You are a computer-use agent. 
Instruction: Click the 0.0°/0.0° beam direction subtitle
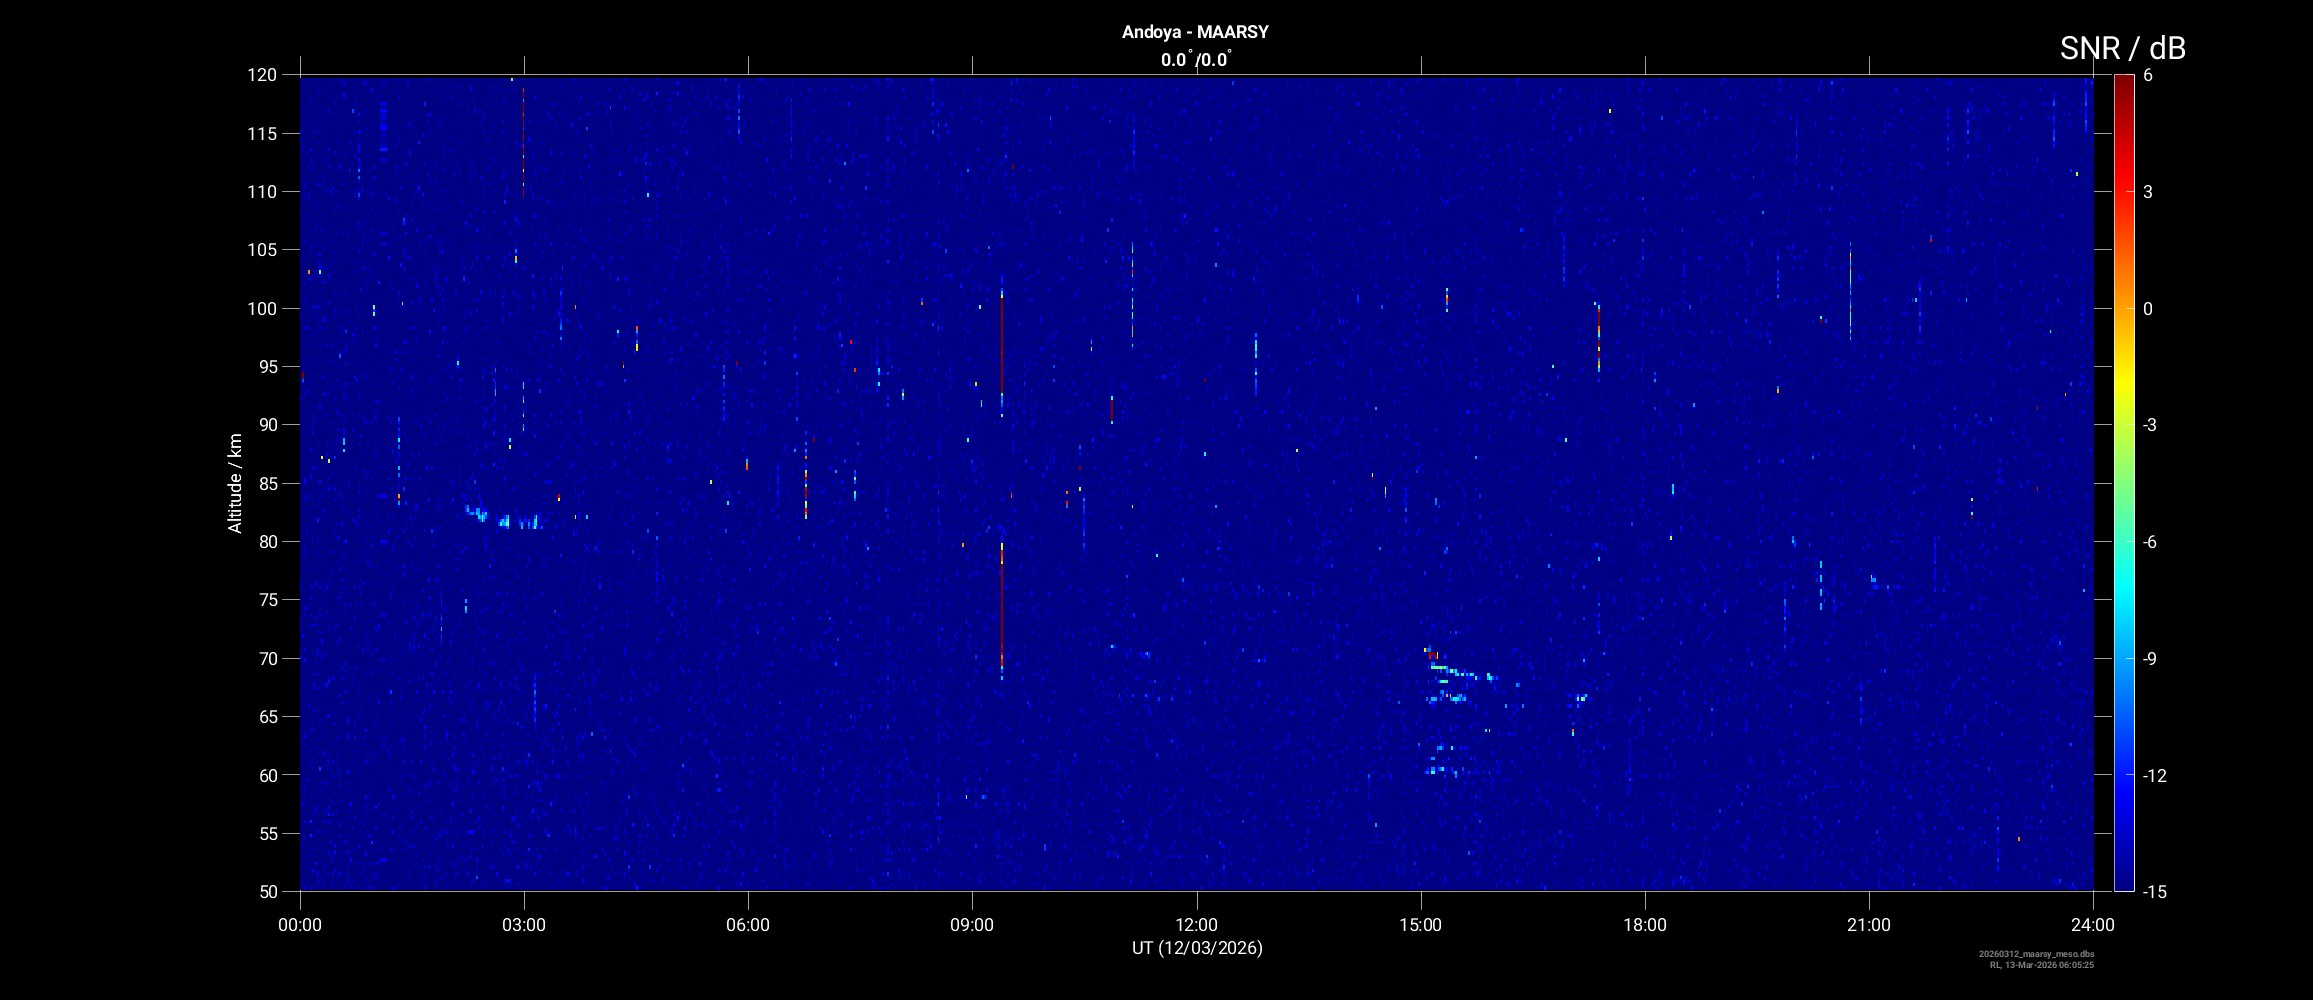click(1195, 60)
